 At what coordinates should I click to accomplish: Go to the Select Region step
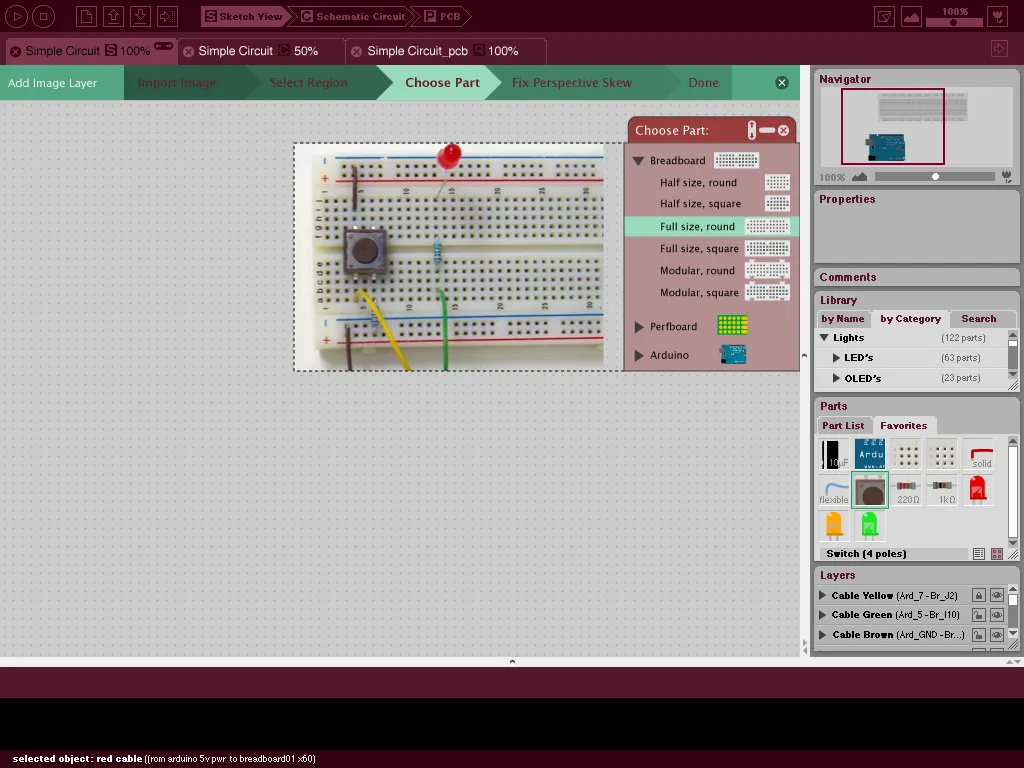pyautogui.click(x=308, y=83)
